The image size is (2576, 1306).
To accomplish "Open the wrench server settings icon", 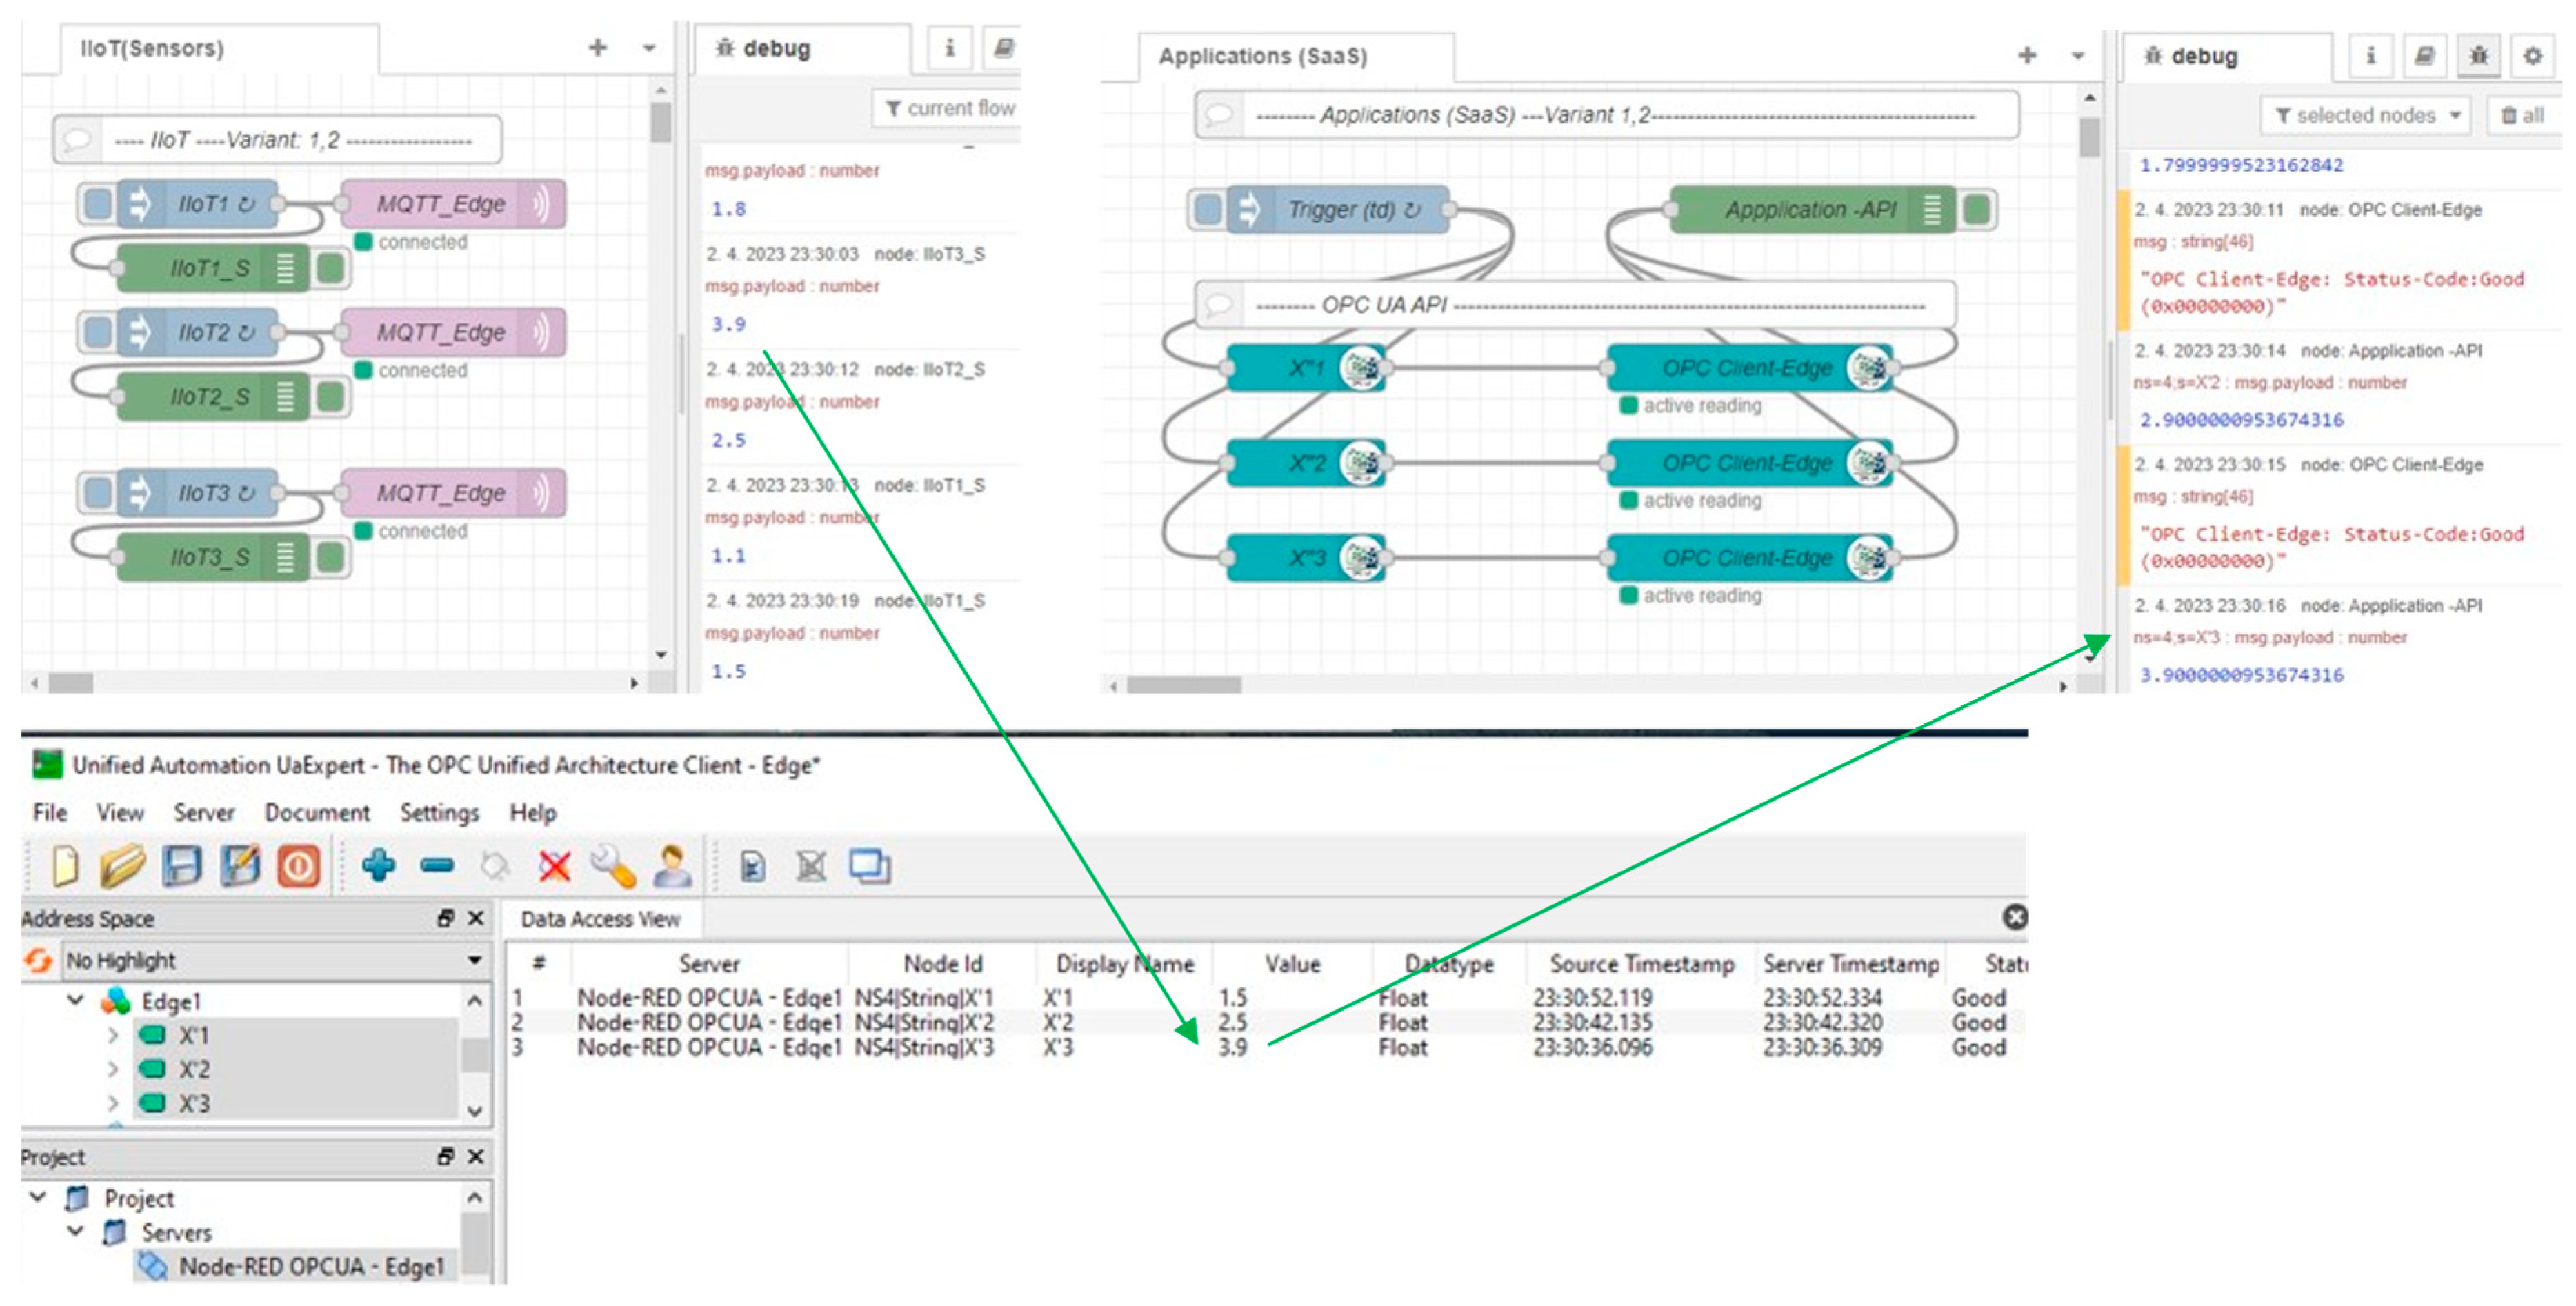I will 613,866.
